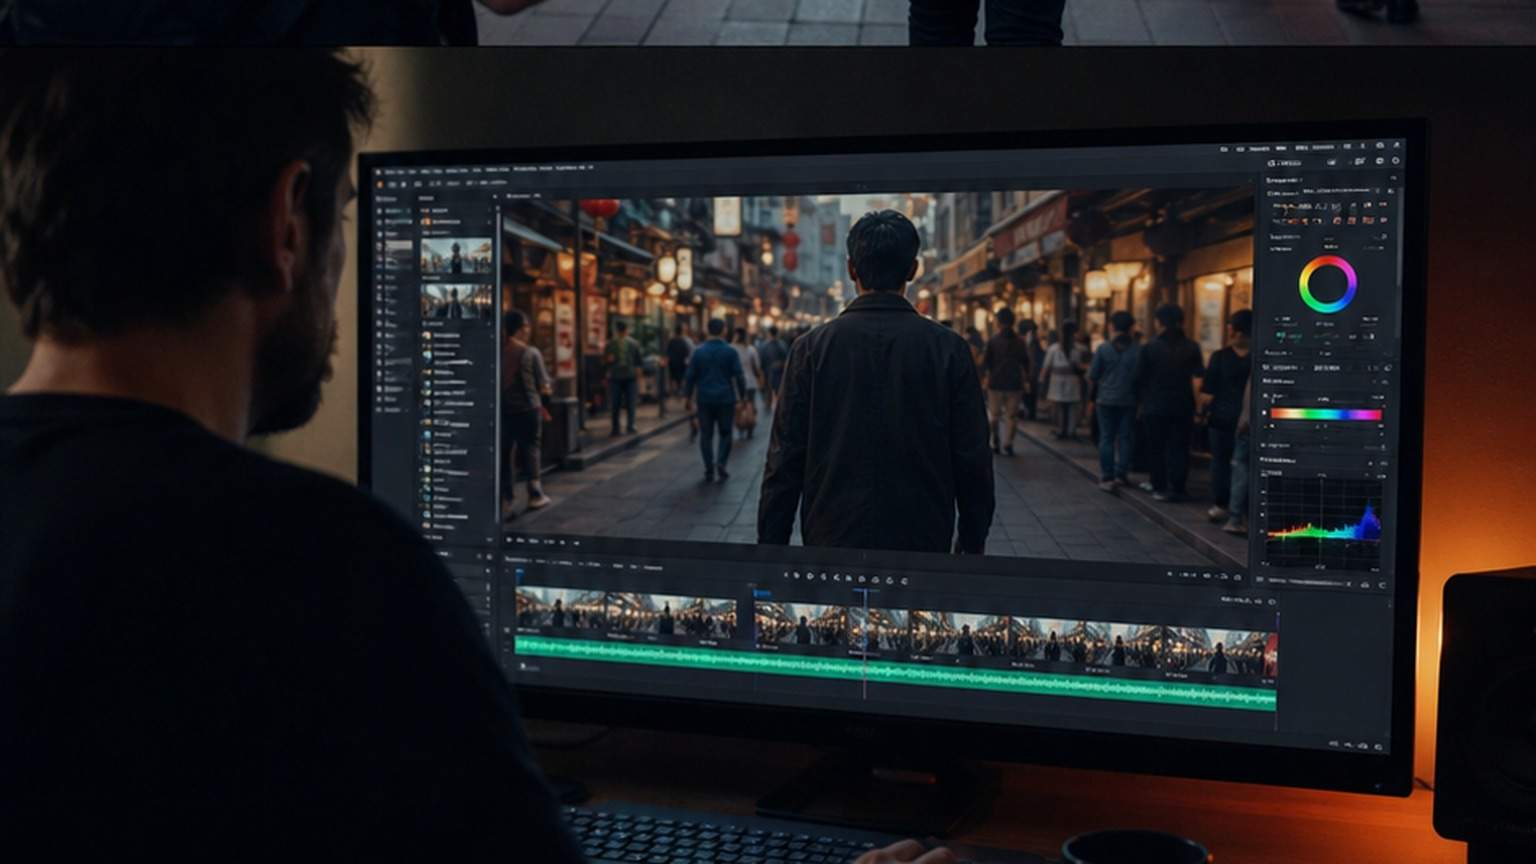Click the circular color wheel in the right panel
This screenshot has width=1536, height=864.
(1327, 285)
